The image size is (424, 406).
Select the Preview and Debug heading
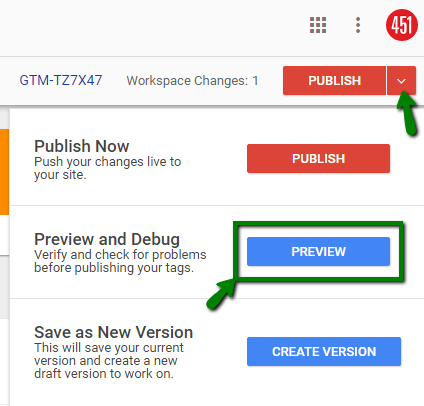107,239
